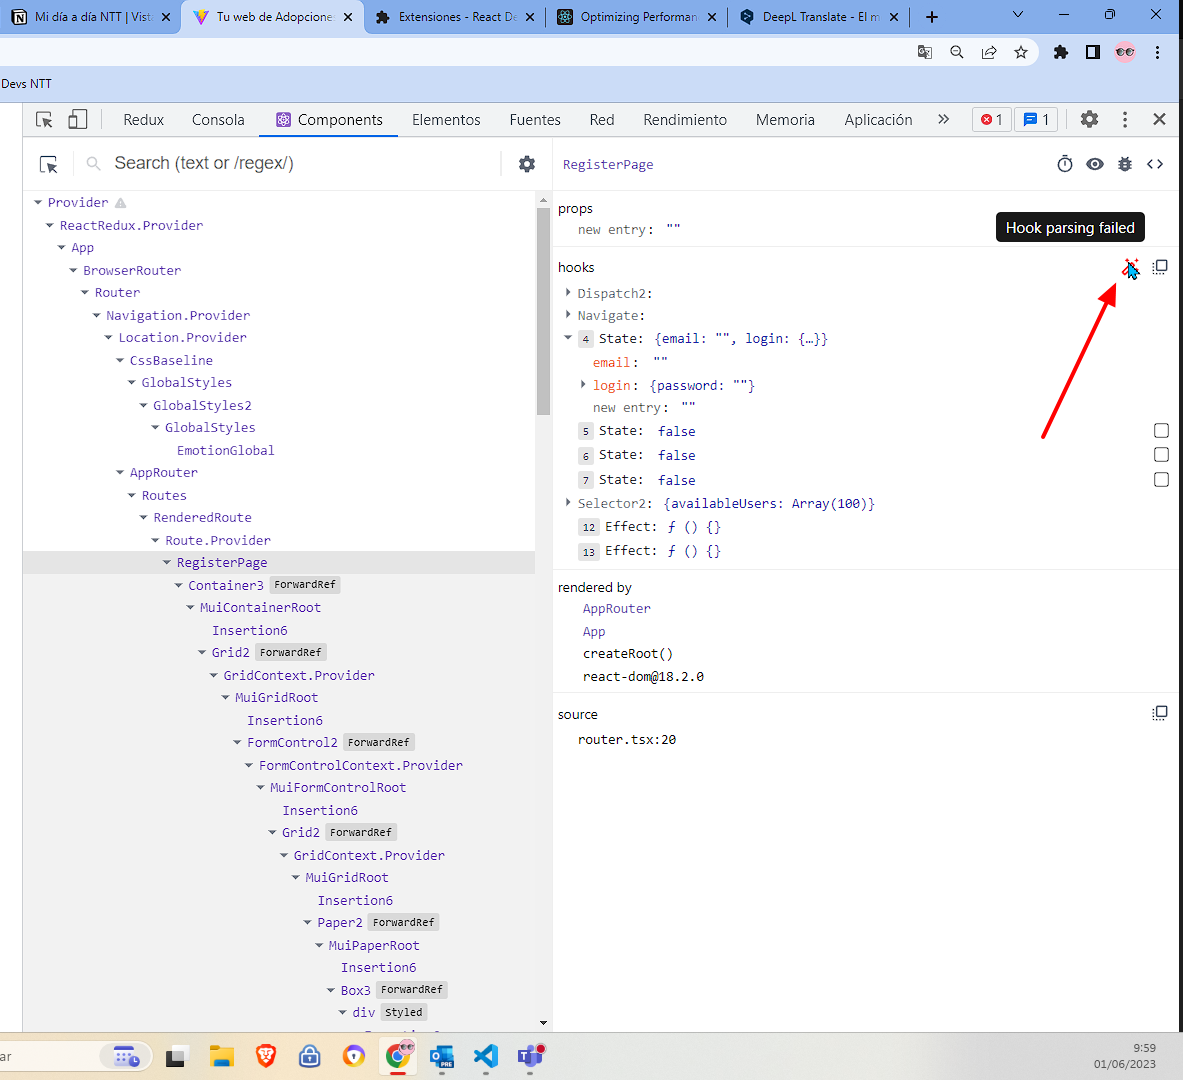Select EmotionGlobal in tree
Image resolution: width=1183 pixels, height=1080 pixels.
tap(226, 450)
